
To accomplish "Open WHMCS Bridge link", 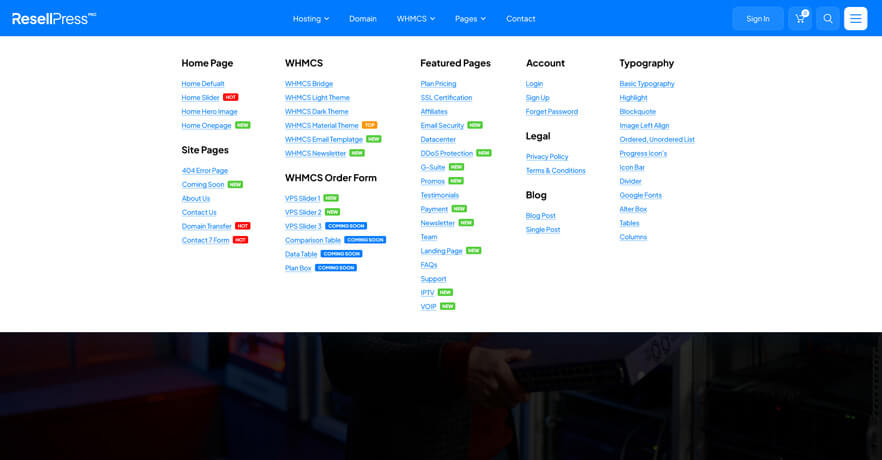I will point(309,84).
